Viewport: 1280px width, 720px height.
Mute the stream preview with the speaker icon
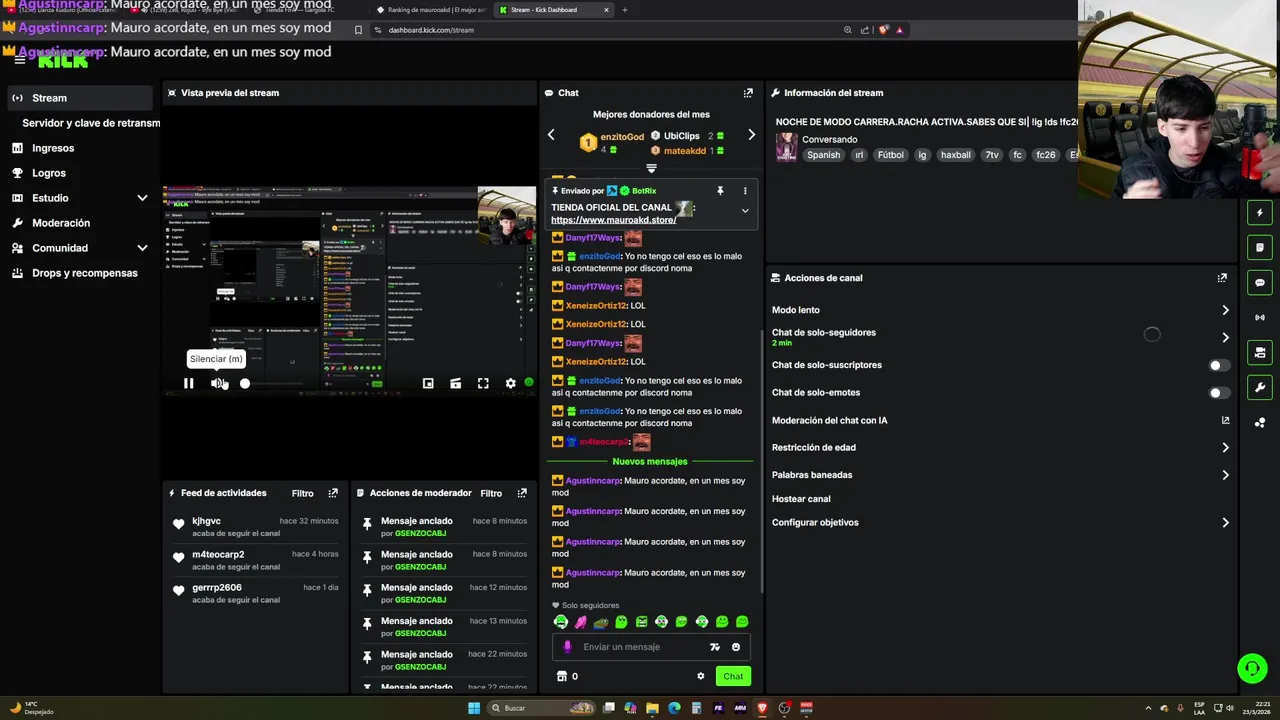tap(217, 383)
